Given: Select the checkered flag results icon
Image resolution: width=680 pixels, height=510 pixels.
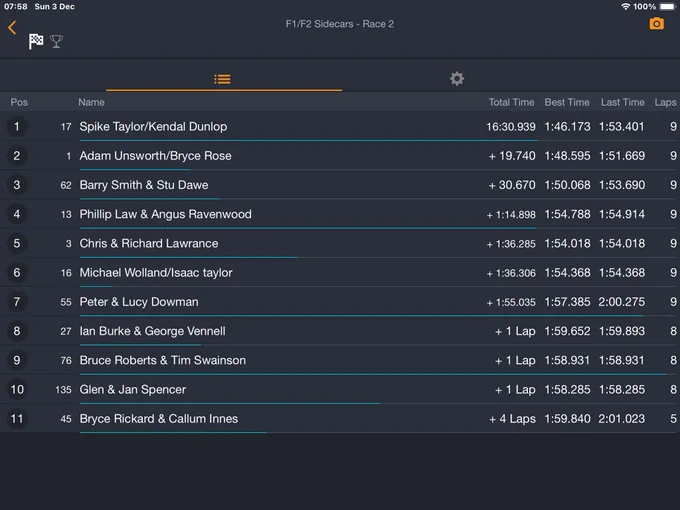Looking at the screenshot, I should point(36,42).
